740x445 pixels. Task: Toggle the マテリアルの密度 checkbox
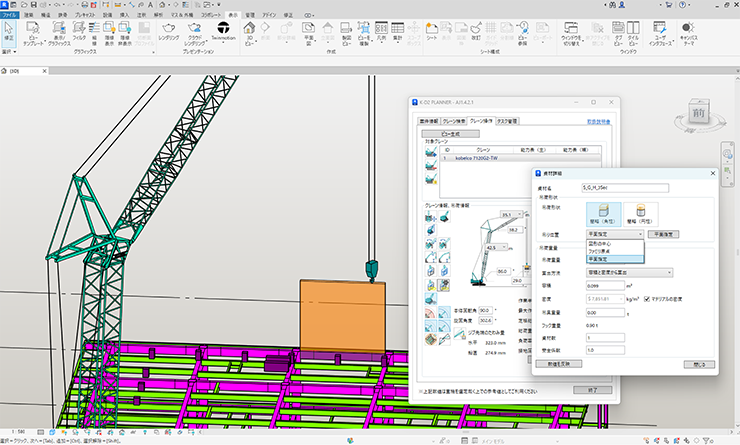pos(648,299)
